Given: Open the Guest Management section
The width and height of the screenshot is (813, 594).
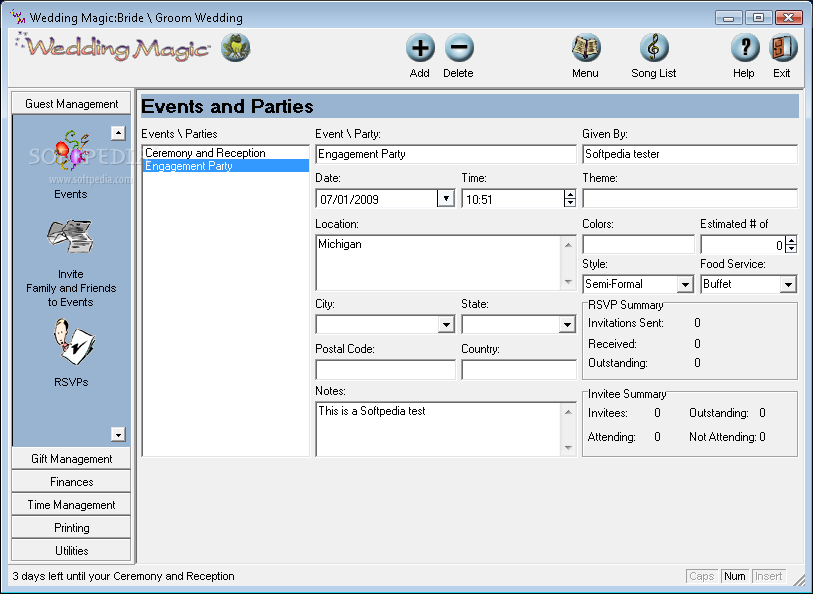Looking at the screenshot, I should 72,104.
